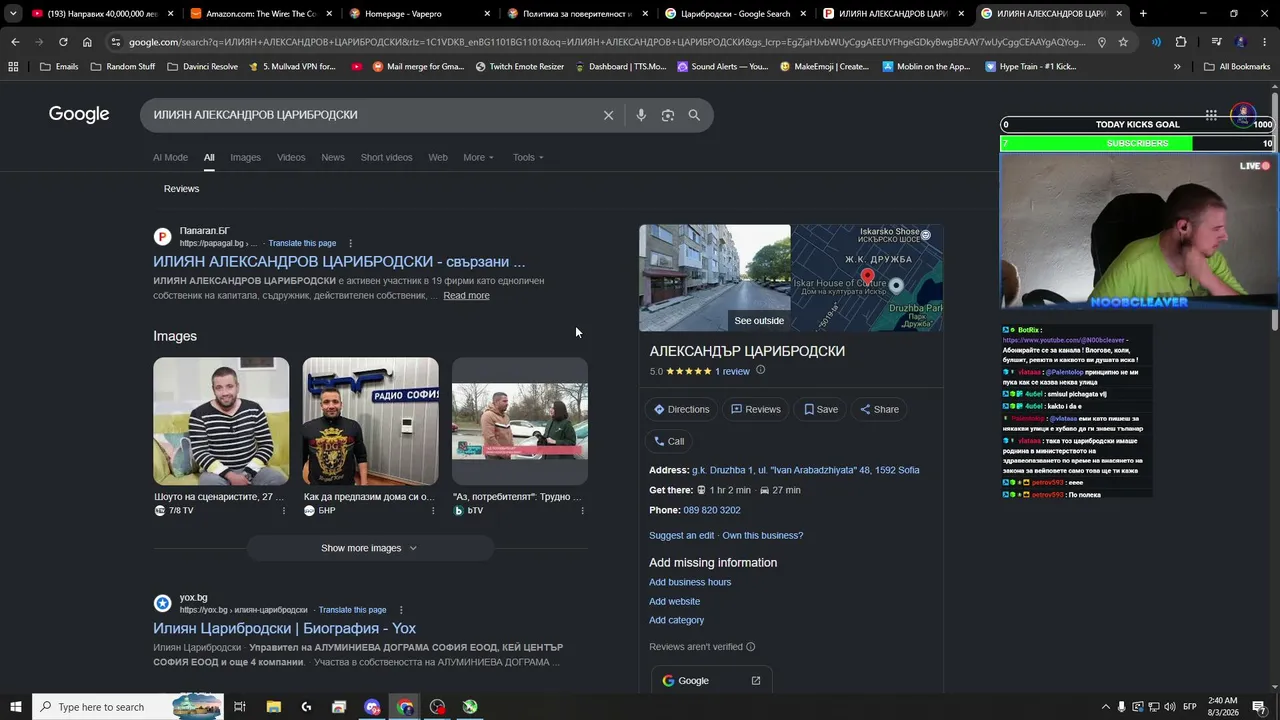Open the Google apps grid

(1211, 115)
